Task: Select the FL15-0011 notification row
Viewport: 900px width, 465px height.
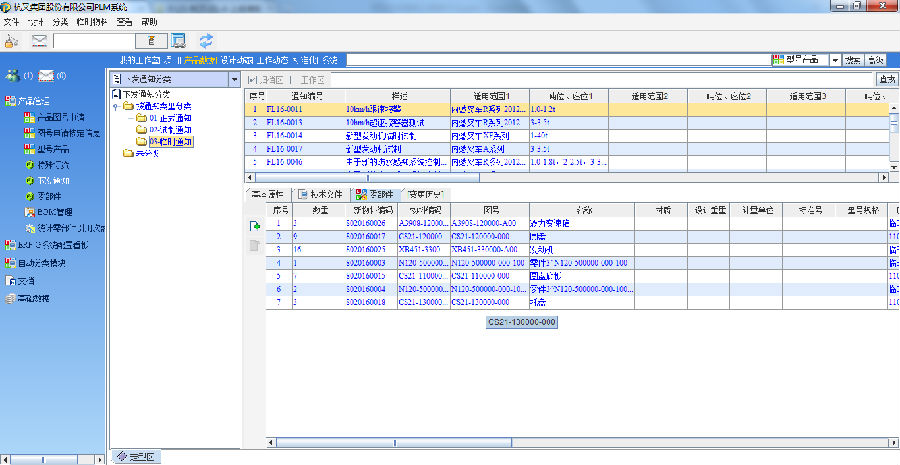Action: pos(284,109)
